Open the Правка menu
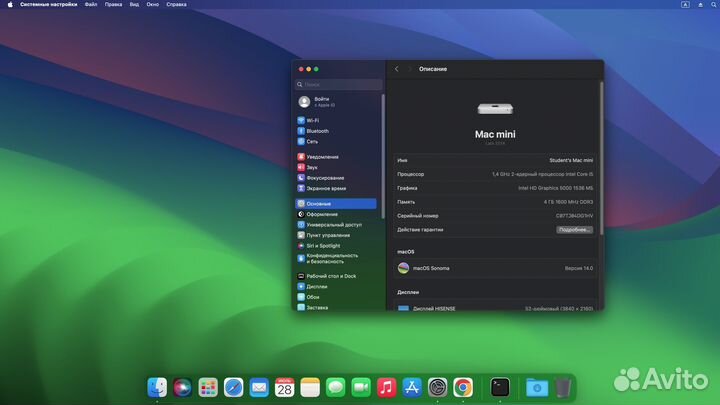The height and width of the screenshot is (405, 720). click(x=113, y=4)
